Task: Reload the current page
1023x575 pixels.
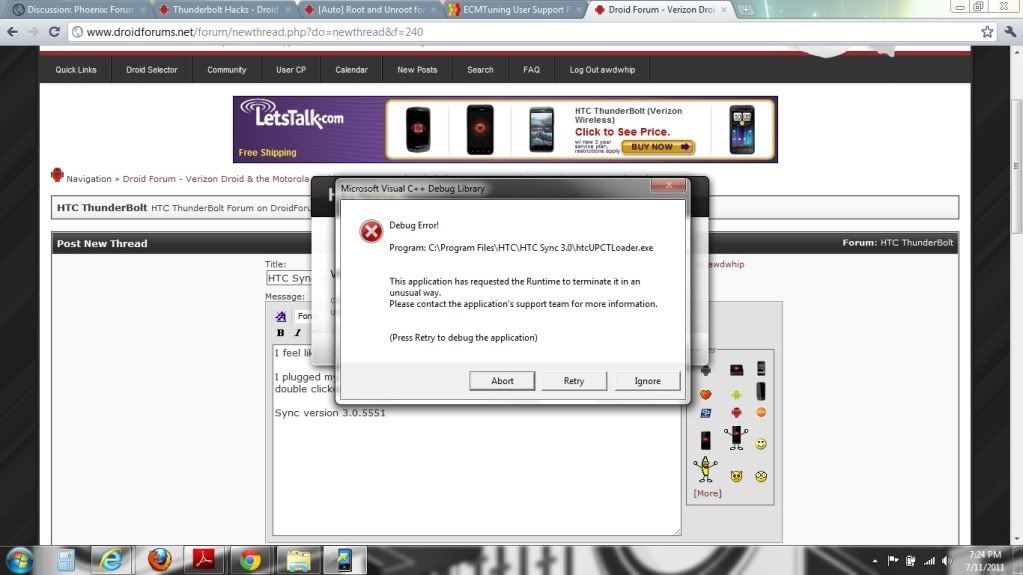Action: tap(54, 31)
